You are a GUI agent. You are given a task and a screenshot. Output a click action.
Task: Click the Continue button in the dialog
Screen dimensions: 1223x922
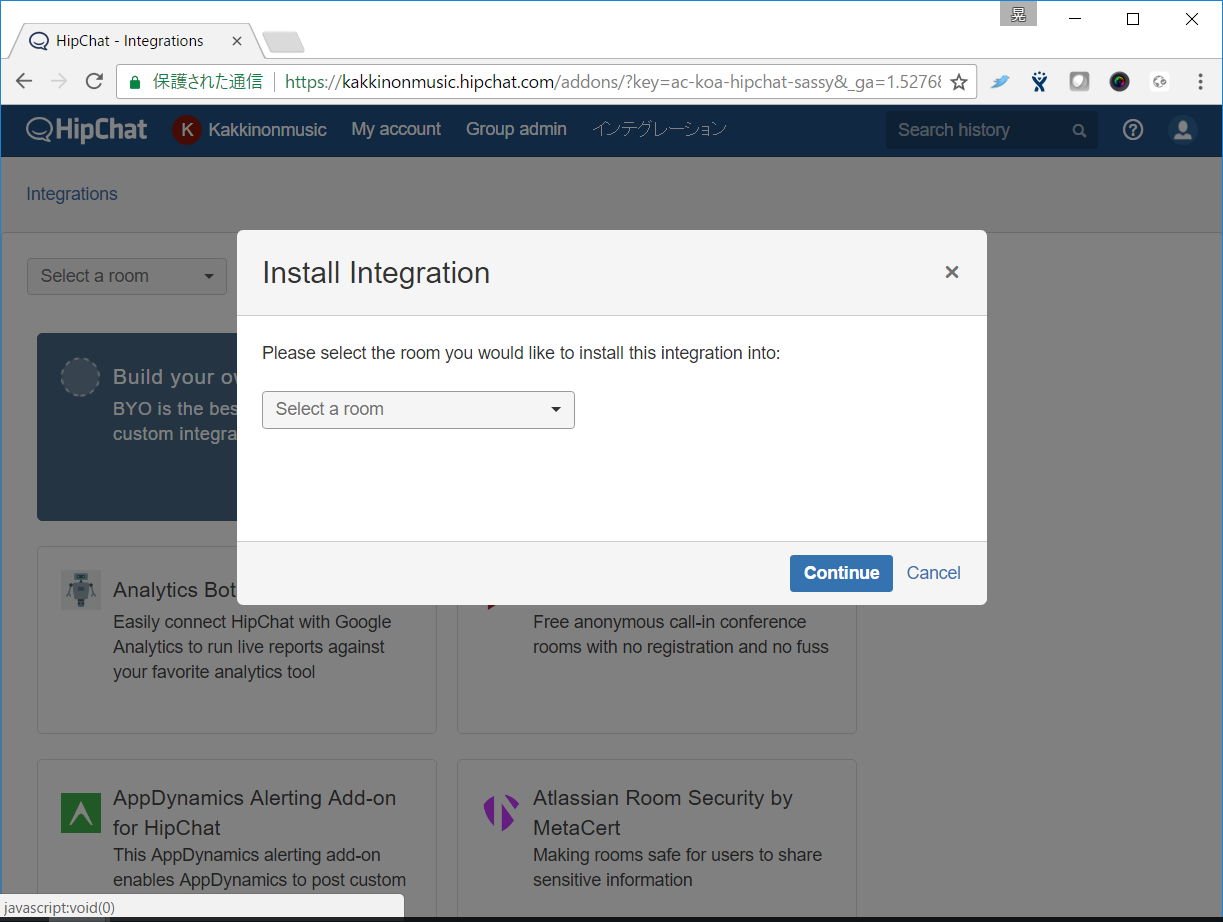tap(841, 573)
